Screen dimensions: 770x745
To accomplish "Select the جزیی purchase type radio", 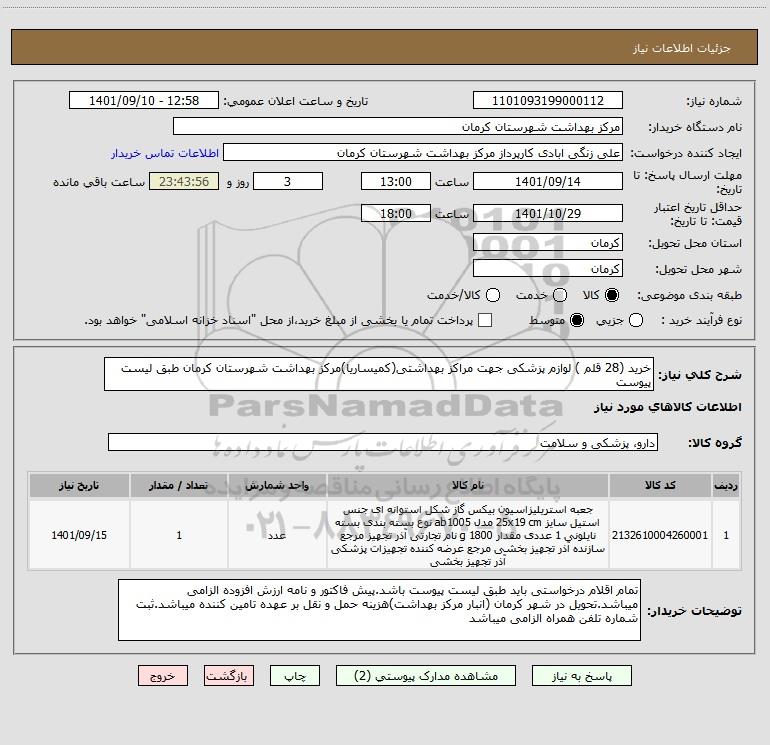I will tap(635, 320).
